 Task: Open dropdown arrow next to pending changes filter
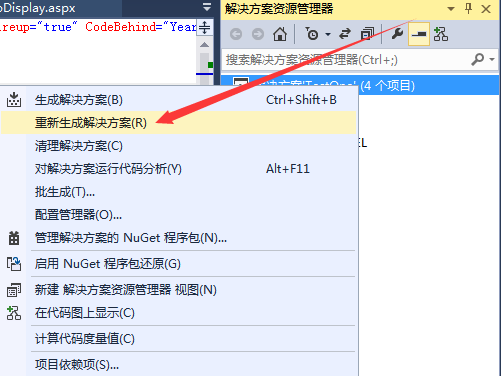point(328,34)
